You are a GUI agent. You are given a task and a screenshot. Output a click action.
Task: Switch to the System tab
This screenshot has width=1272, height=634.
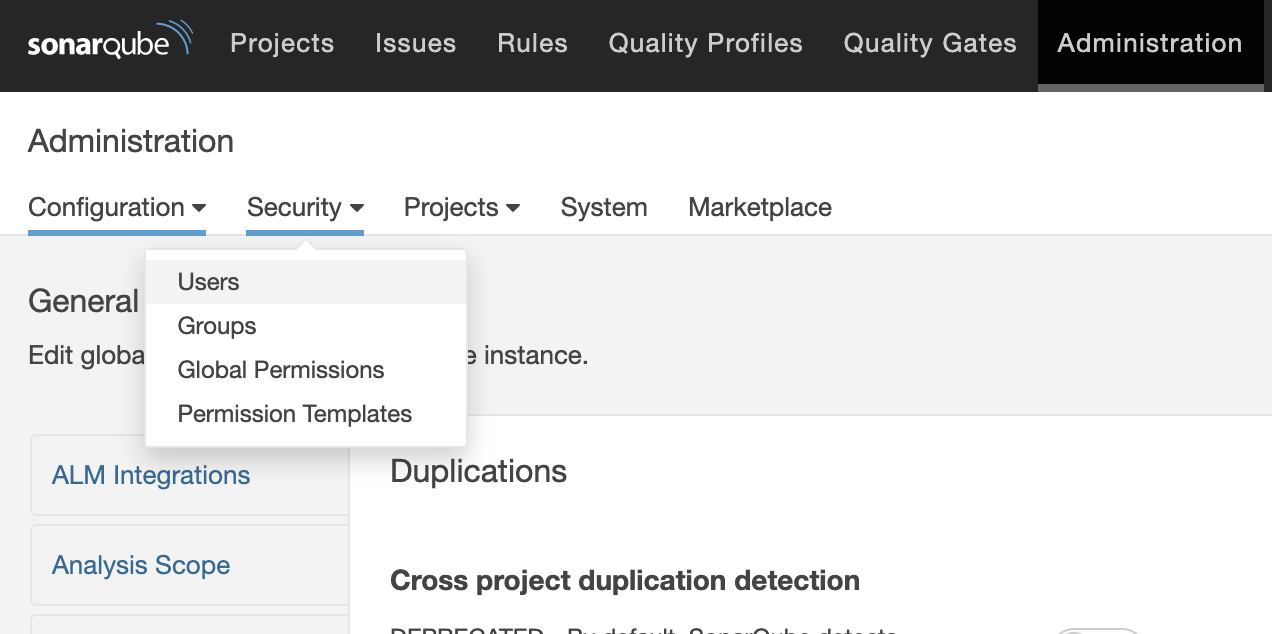[x=604, y=207]
